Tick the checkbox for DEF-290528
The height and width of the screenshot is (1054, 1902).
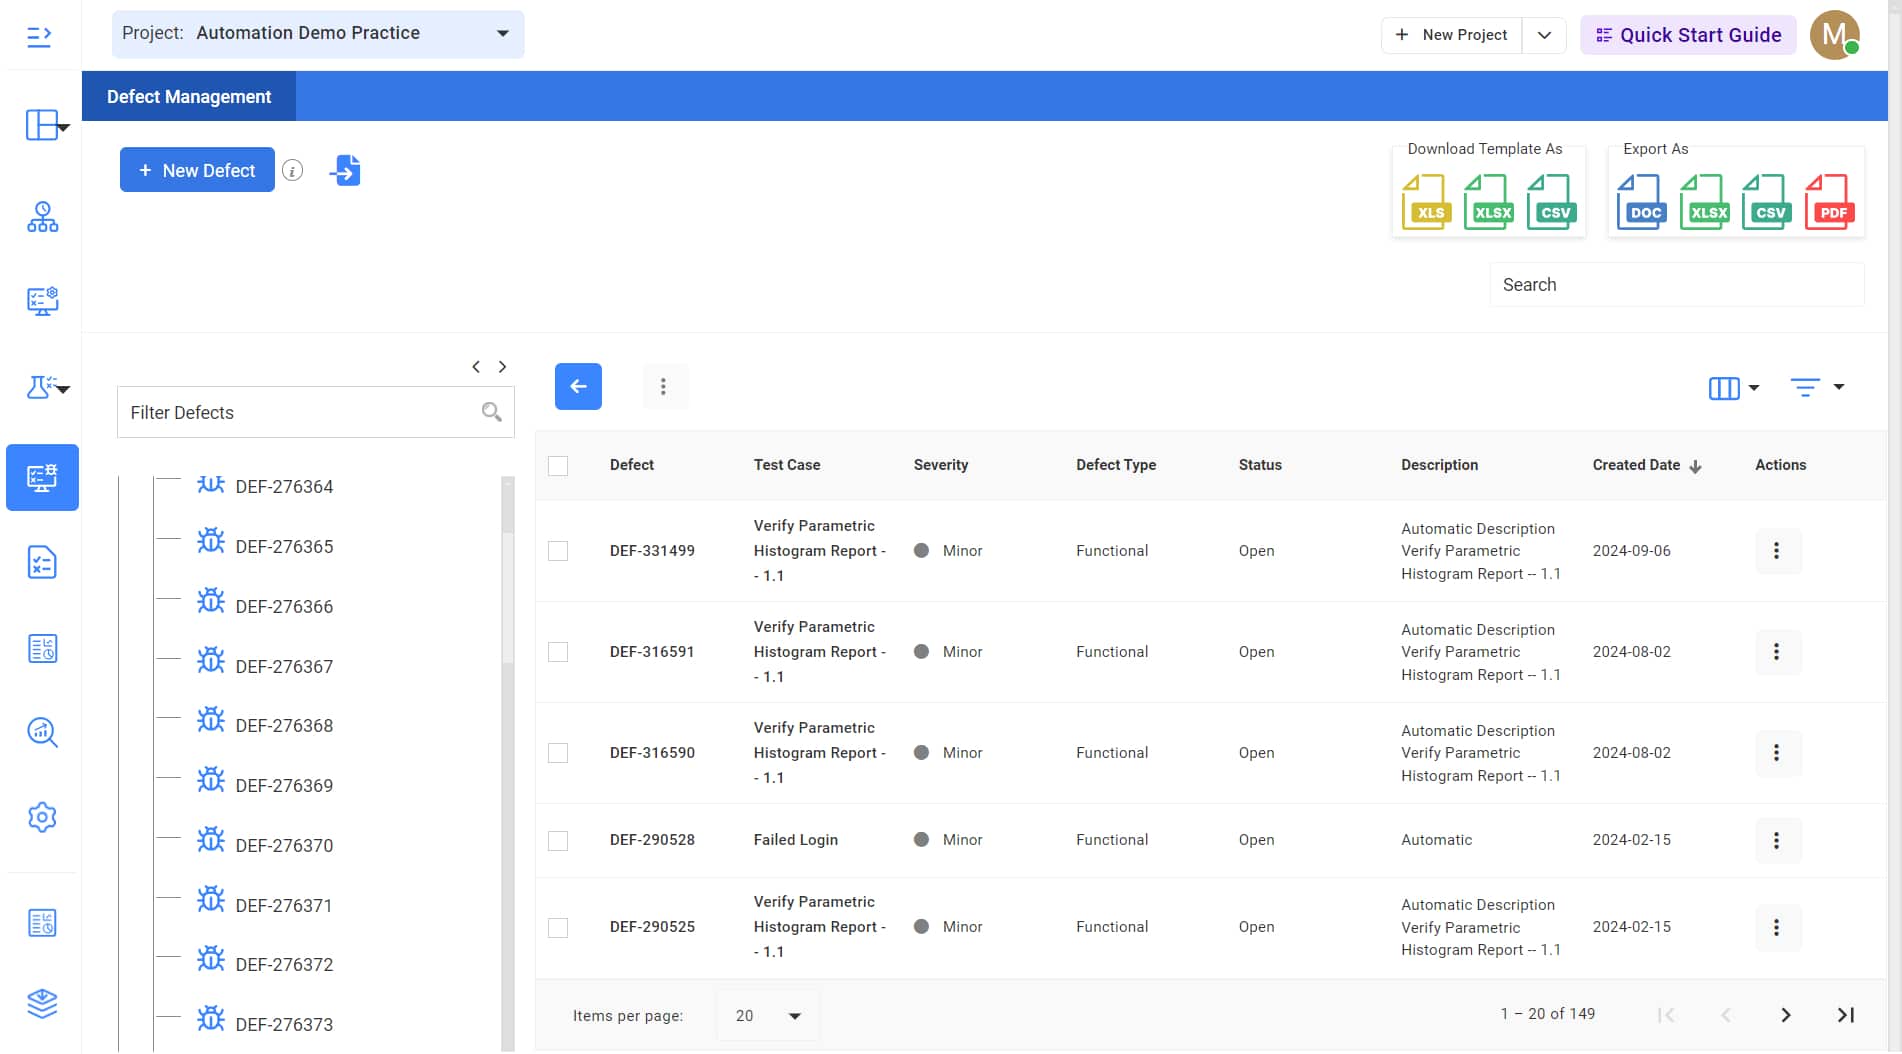coord(558,841)
